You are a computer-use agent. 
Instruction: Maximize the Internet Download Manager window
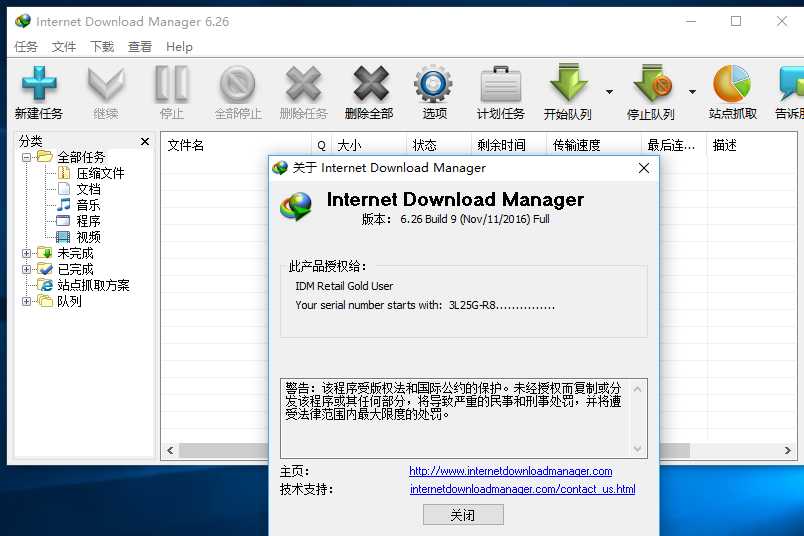coord(736,21)
